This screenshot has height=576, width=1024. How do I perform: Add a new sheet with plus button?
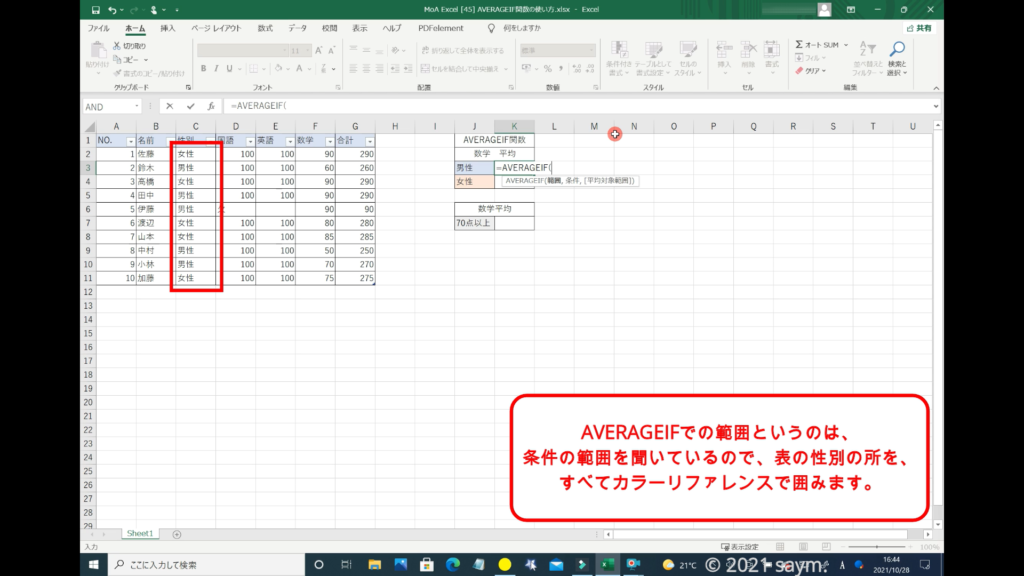[x=177, y=534]
